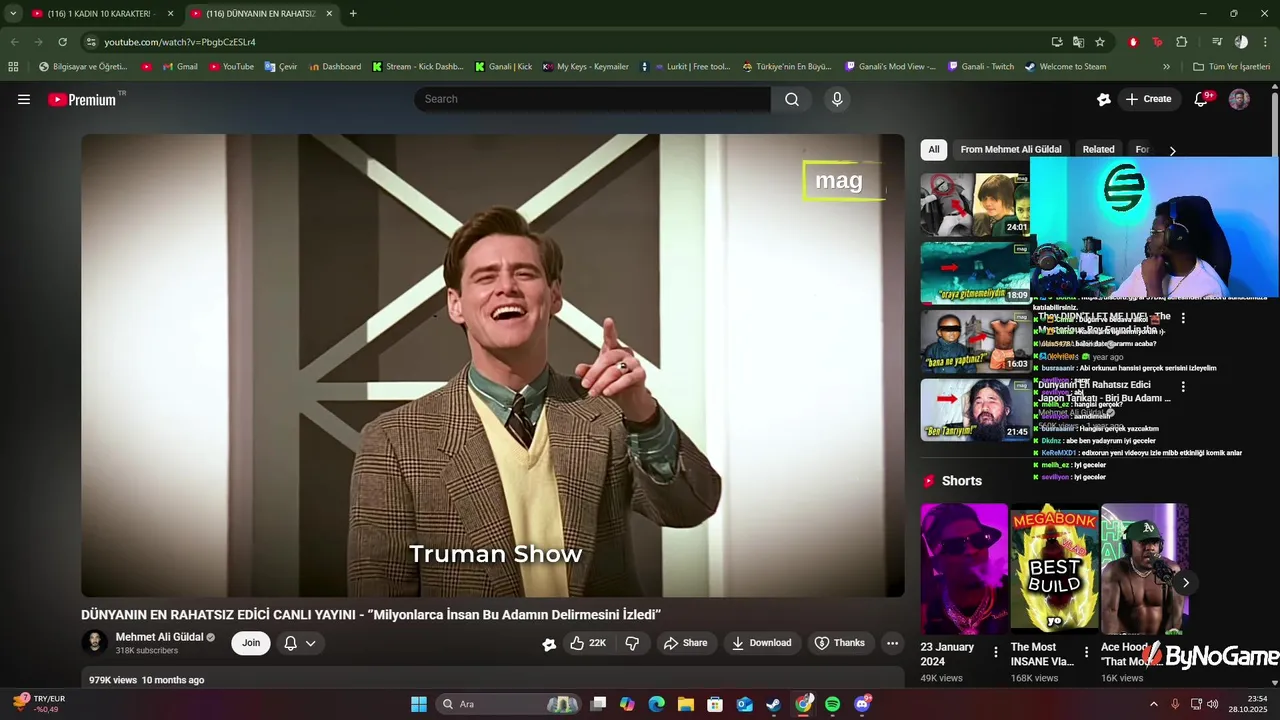Image resolution: width=1280 pixels, height=720 pixels.
Task: Open 'Ganali - Twitch' bookmark
Action: click(x=979, y=67)
